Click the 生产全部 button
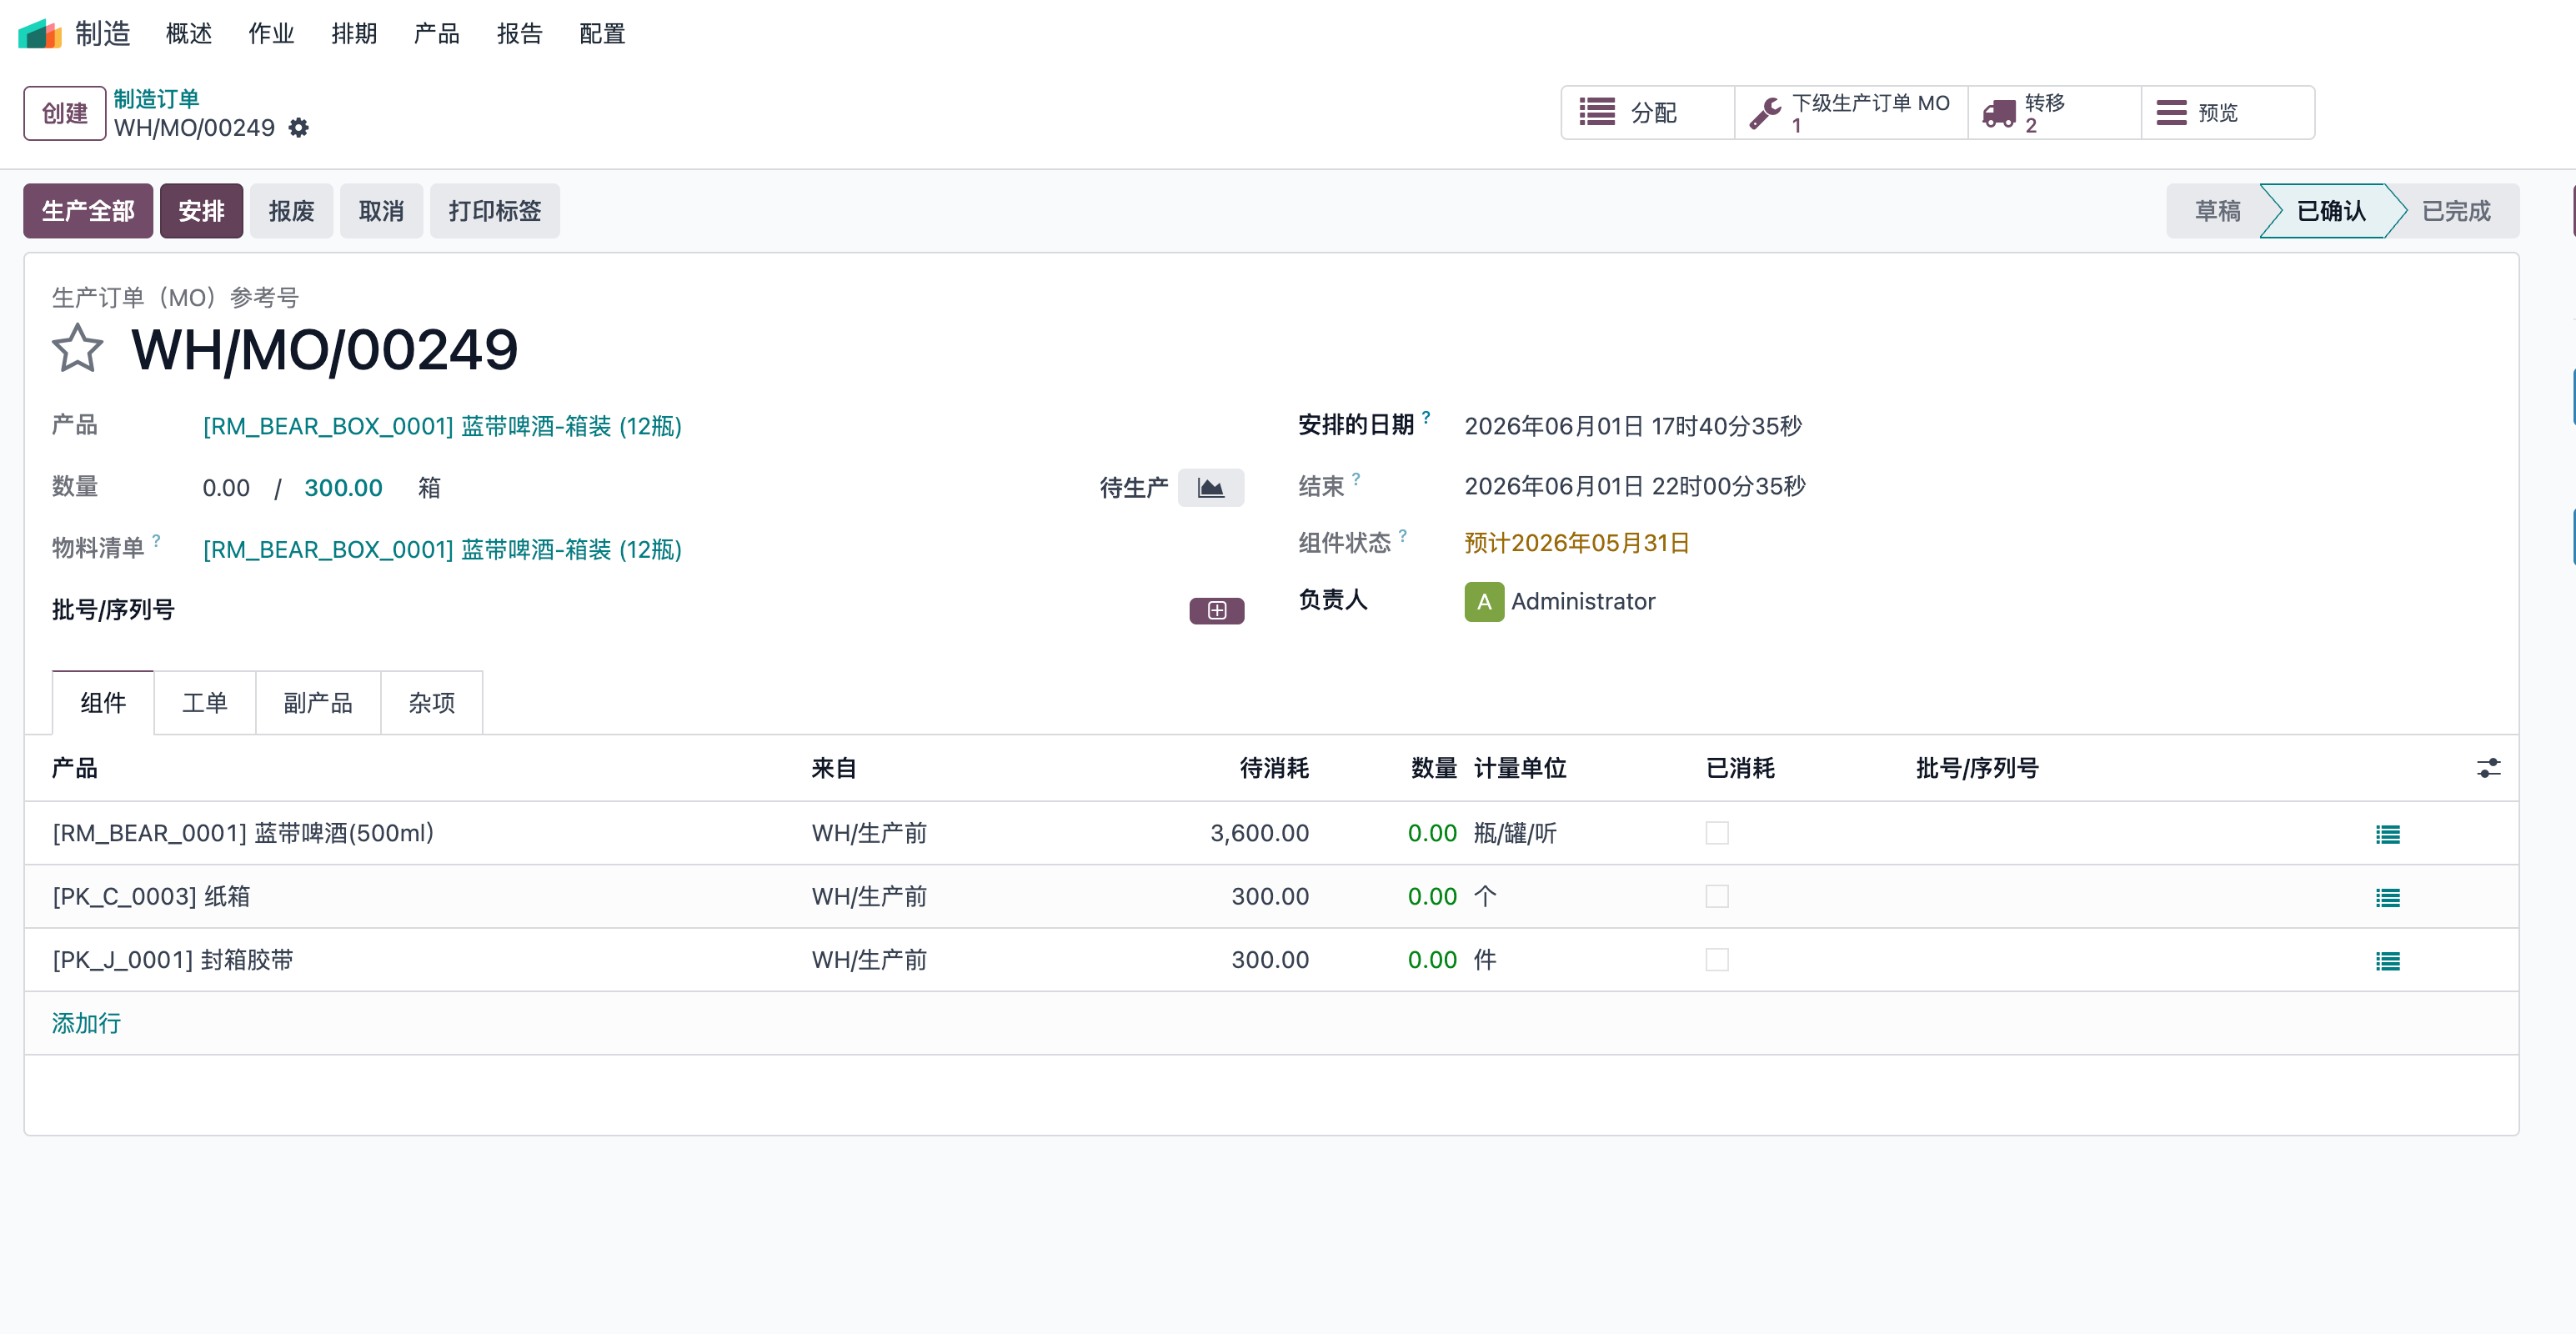The image size is (2576, 1334). [88, 211]
